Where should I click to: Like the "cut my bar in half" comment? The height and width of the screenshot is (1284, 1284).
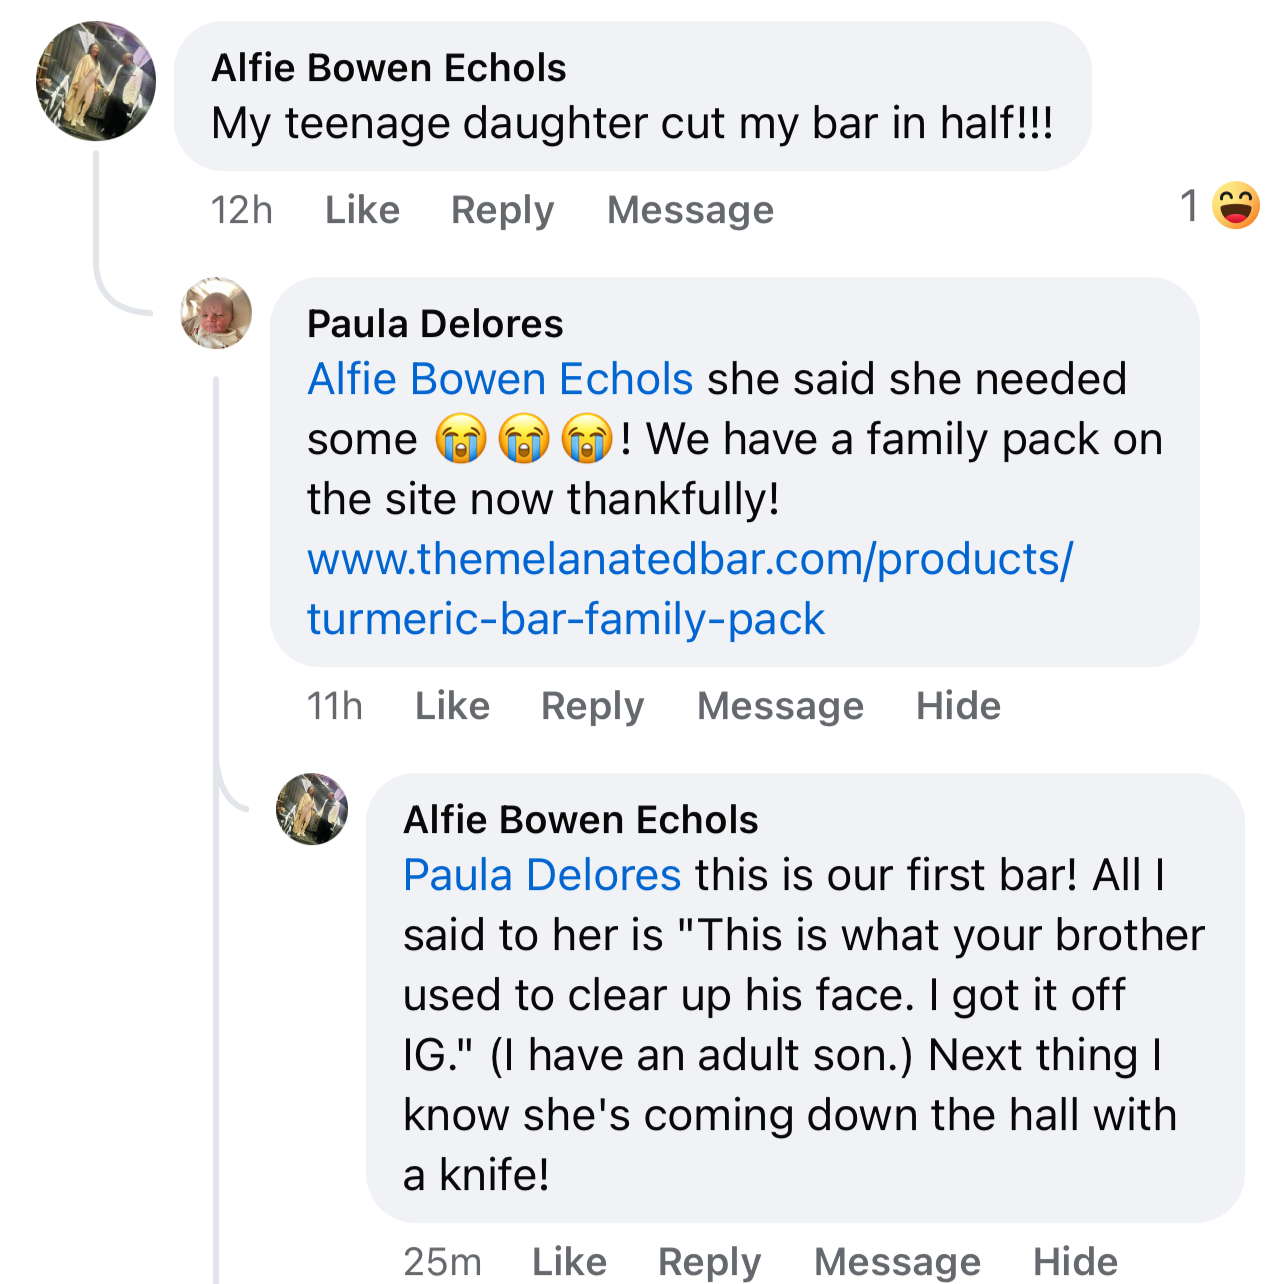click(x=362, y=210)
